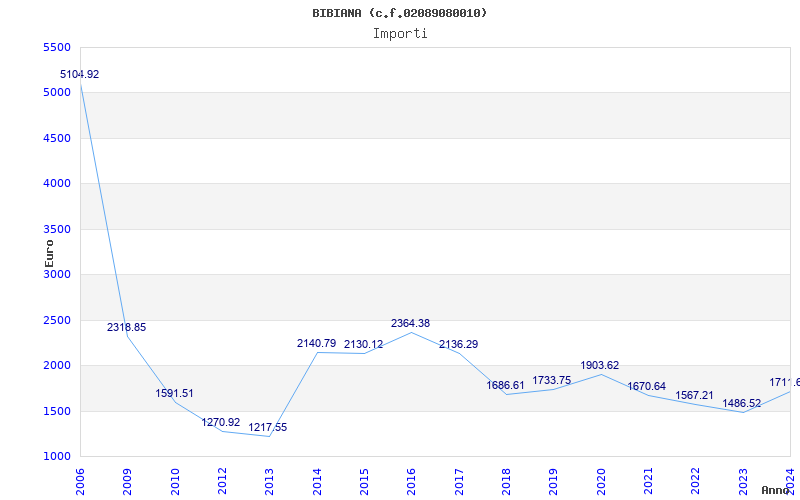Click the chart title BIBIANA (c.f.02089080010)
This screenshot has height=500, width=800.
(x=399, y=13)
